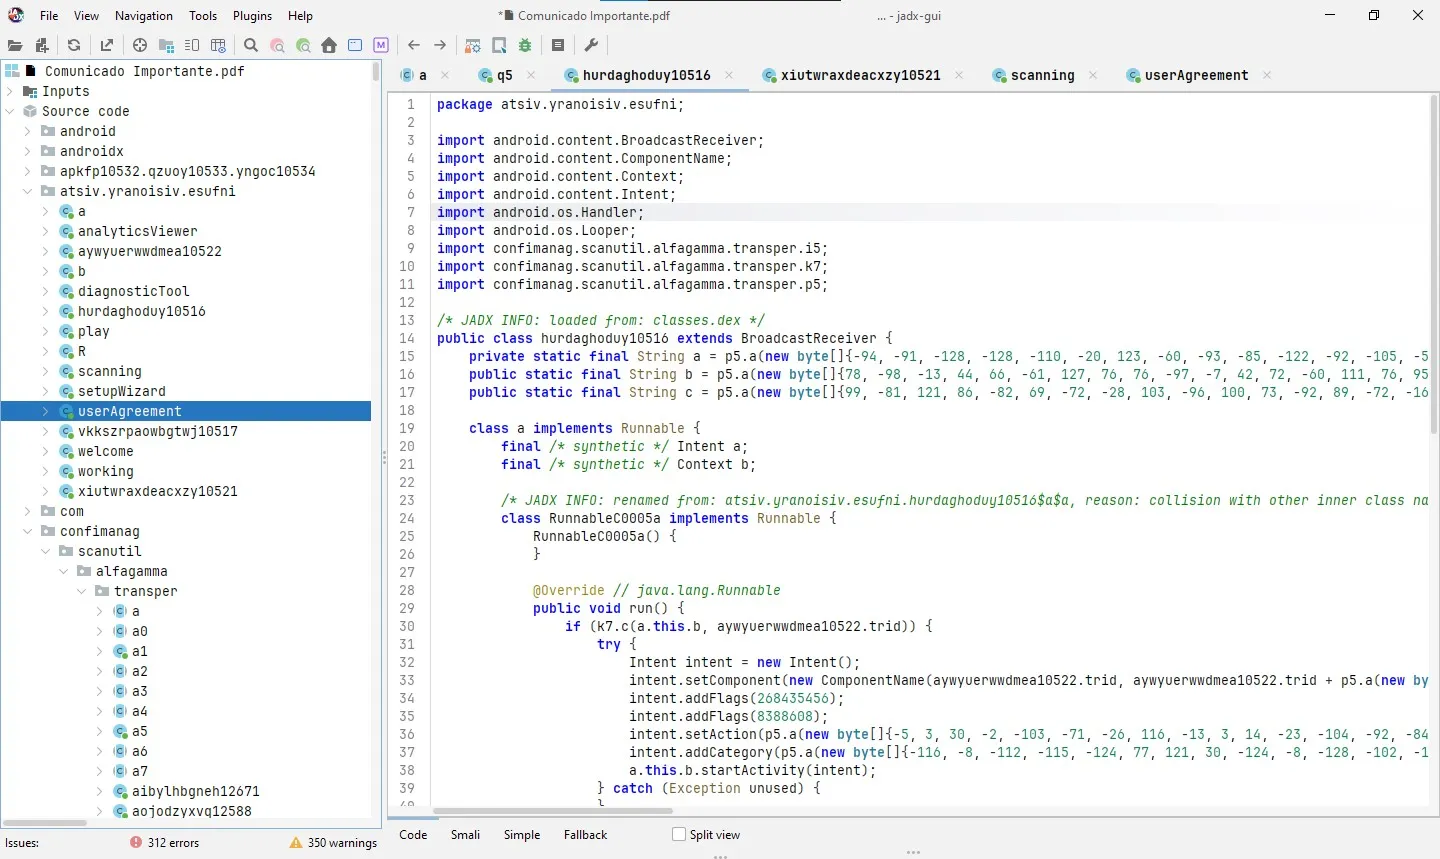Select the vkkszrpaowbgtwj10517 class
The height and width of the screenshot is (859, 1440).
pos(158,431)
